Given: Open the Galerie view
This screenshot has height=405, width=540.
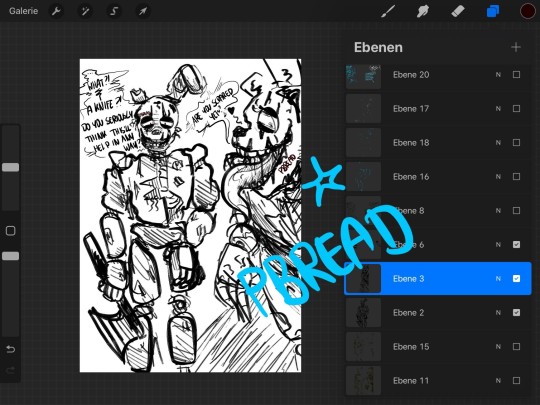Looking at the screenshot, I should click(x=23, y=11).
